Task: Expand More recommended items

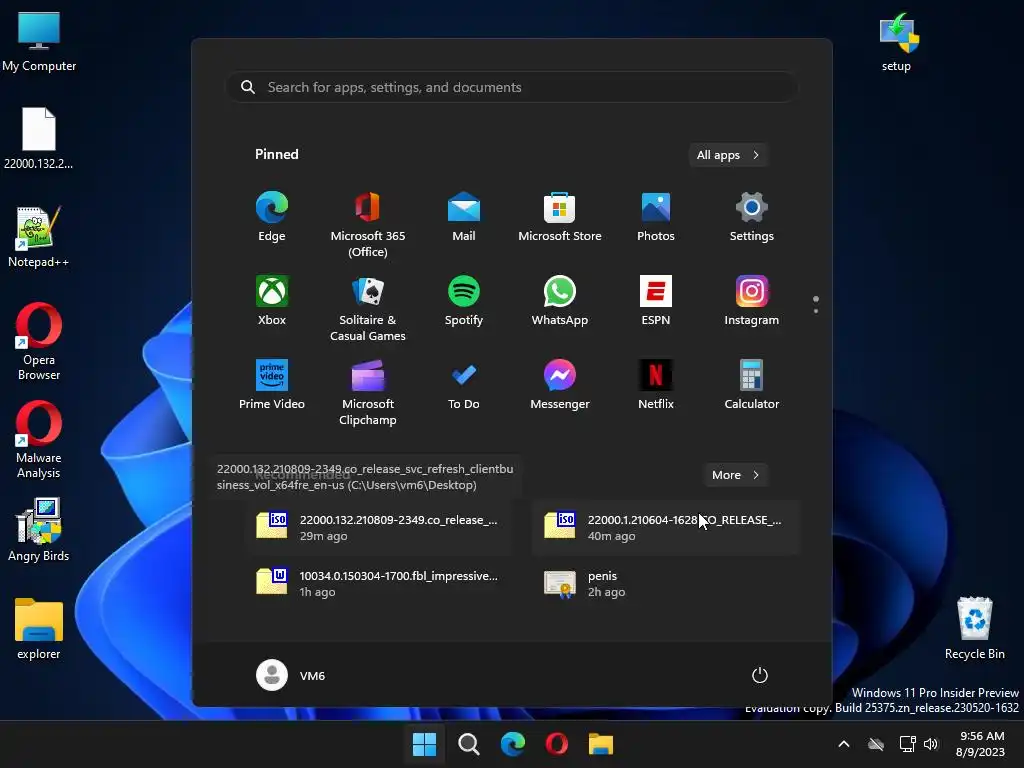Action: coord(735,475)
